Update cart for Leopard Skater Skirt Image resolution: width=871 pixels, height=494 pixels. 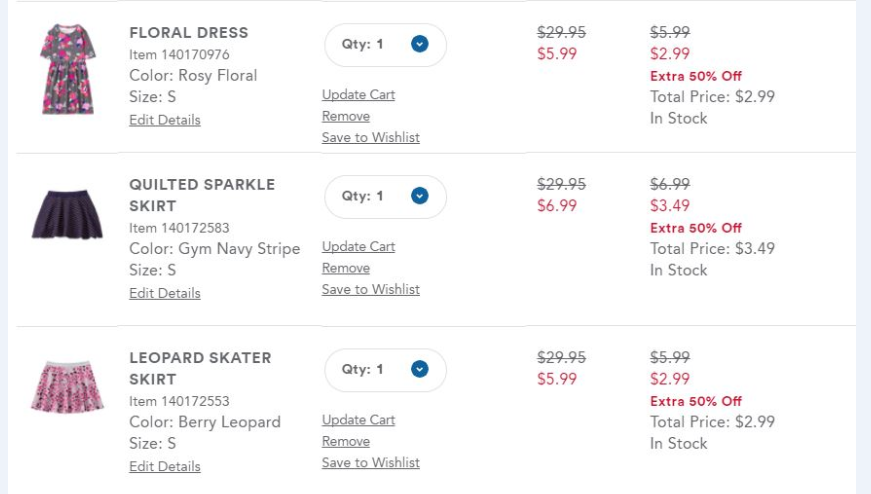pyautogui.click(x=358, y=420)
